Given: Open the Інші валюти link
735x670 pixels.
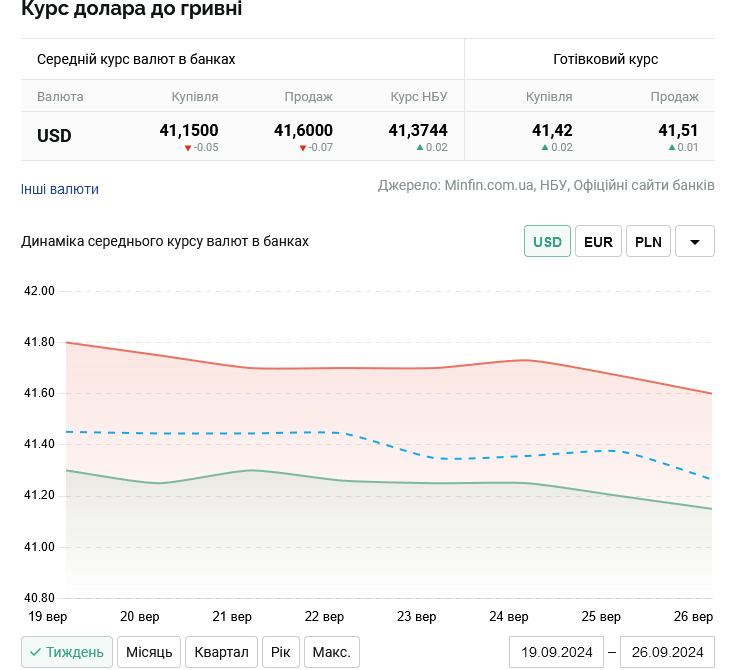Looking at the screenshot, I should point(60,189).
